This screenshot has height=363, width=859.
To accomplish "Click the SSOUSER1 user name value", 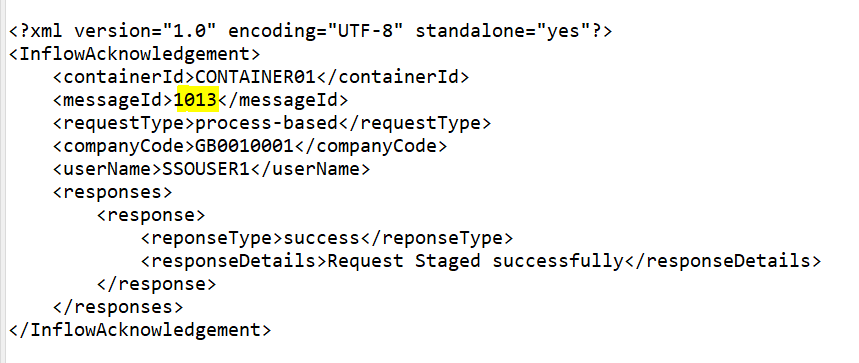I will (x=207, y=169).
